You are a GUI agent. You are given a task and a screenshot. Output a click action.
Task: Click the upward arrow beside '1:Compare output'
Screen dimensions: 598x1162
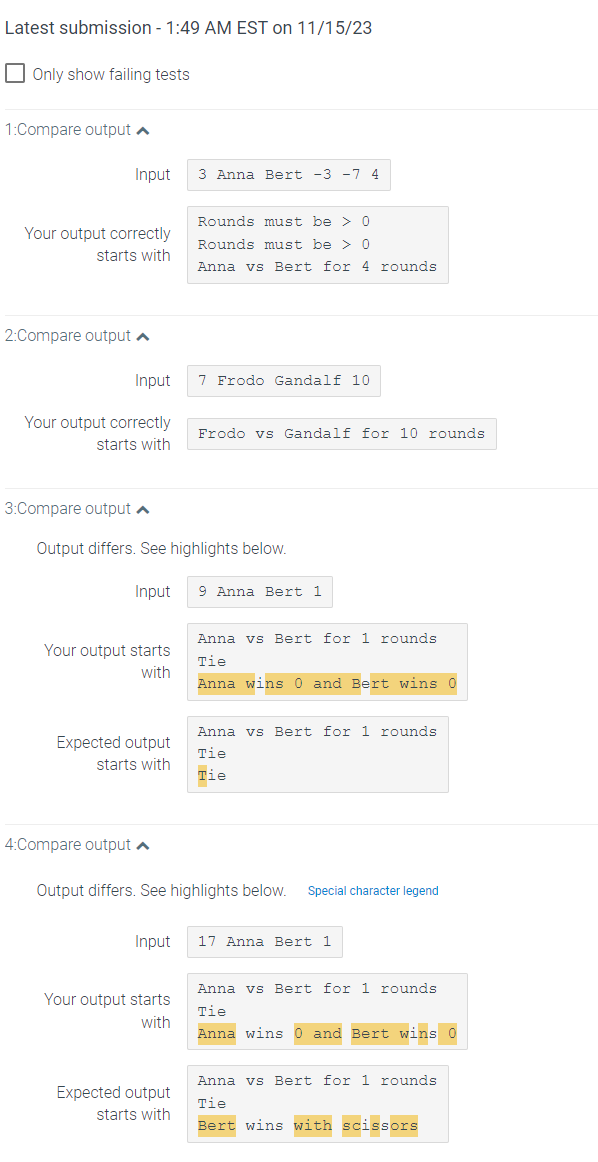coord(143,129)
